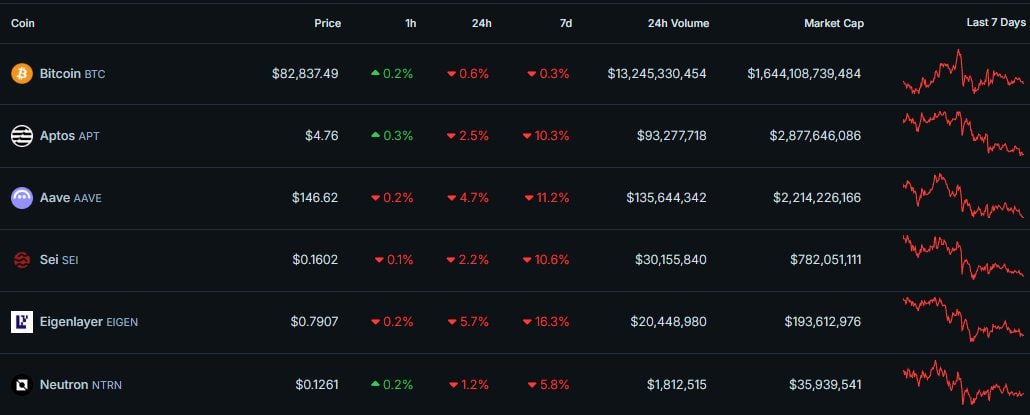
Task: View Sei's last 7 days sparkline chart
Action: (x=962, y=258)
